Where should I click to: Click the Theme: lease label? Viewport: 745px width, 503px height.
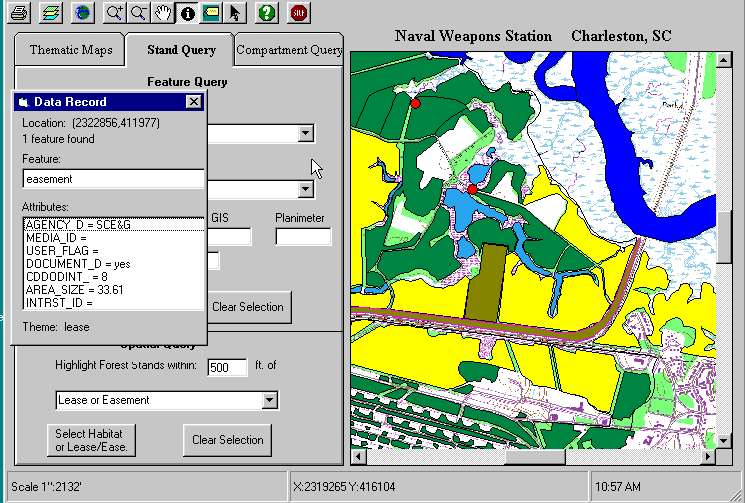[56, 327]
